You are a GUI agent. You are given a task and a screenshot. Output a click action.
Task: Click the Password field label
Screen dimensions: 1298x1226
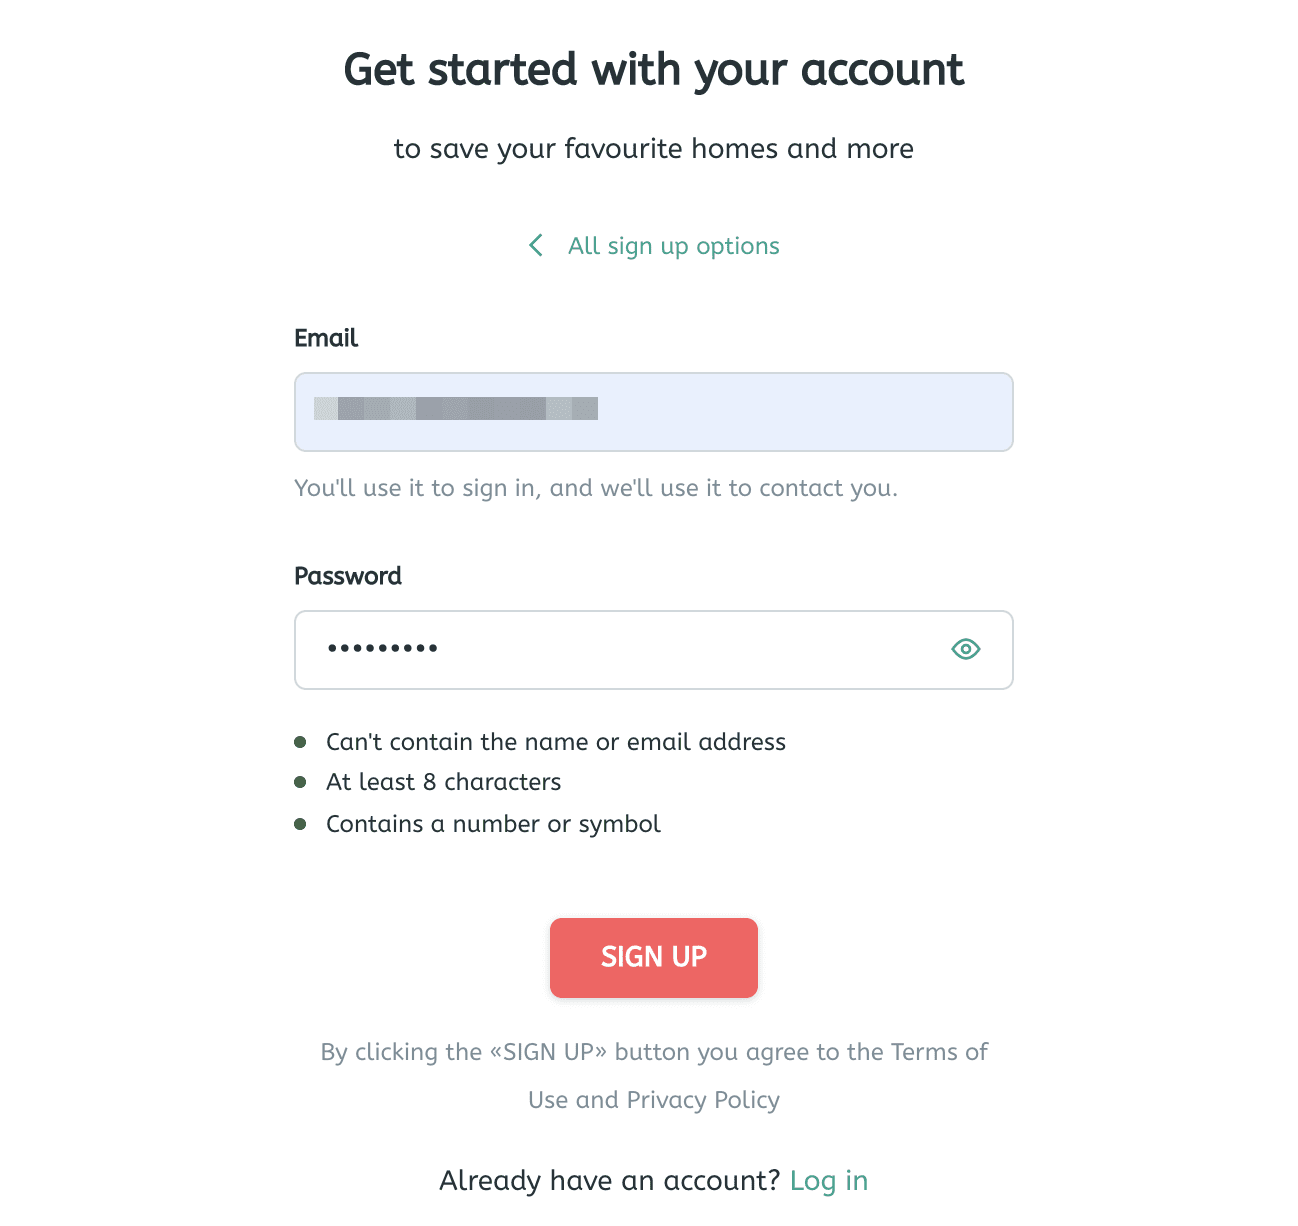(348, 576)
